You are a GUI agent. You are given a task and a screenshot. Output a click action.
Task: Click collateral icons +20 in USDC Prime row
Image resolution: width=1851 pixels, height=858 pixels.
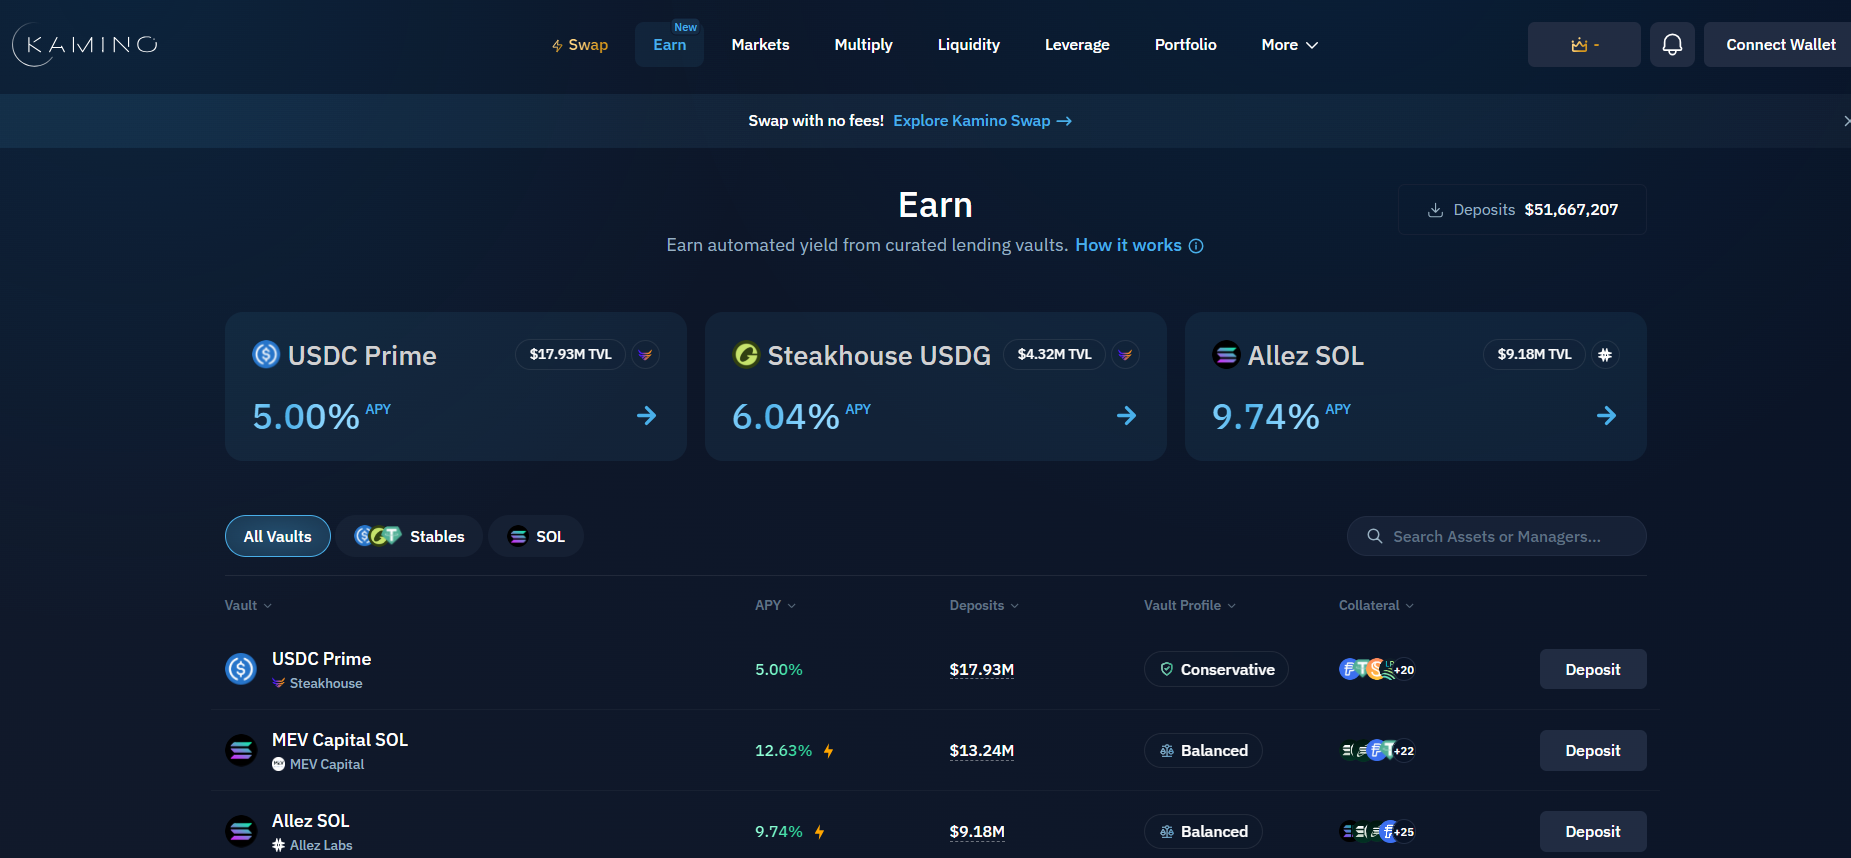1377,669
